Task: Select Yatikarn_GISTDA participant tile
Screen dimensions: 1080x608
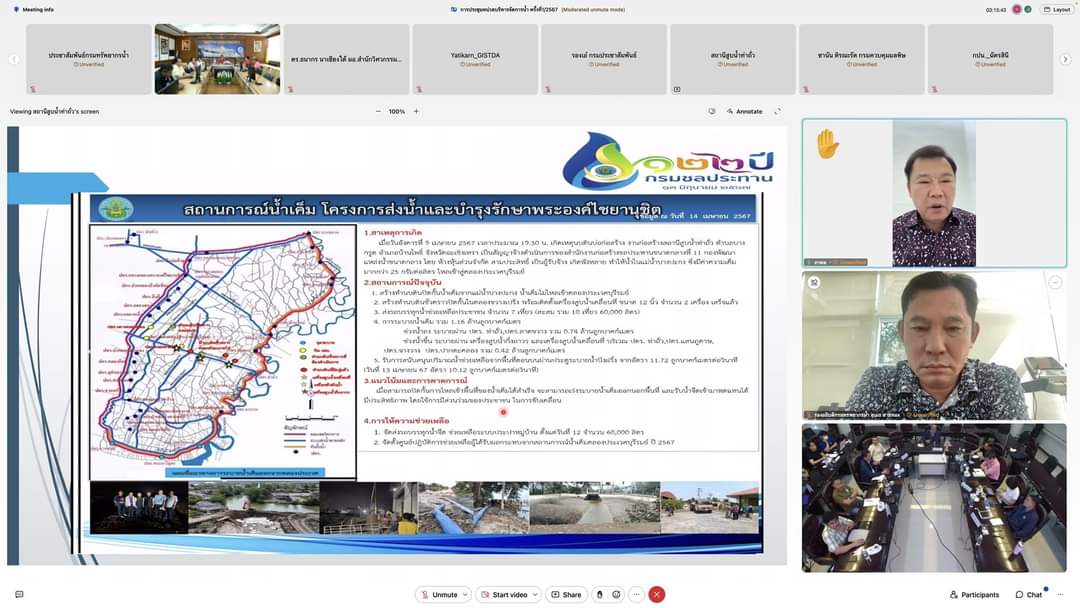Action: [475, 59]
